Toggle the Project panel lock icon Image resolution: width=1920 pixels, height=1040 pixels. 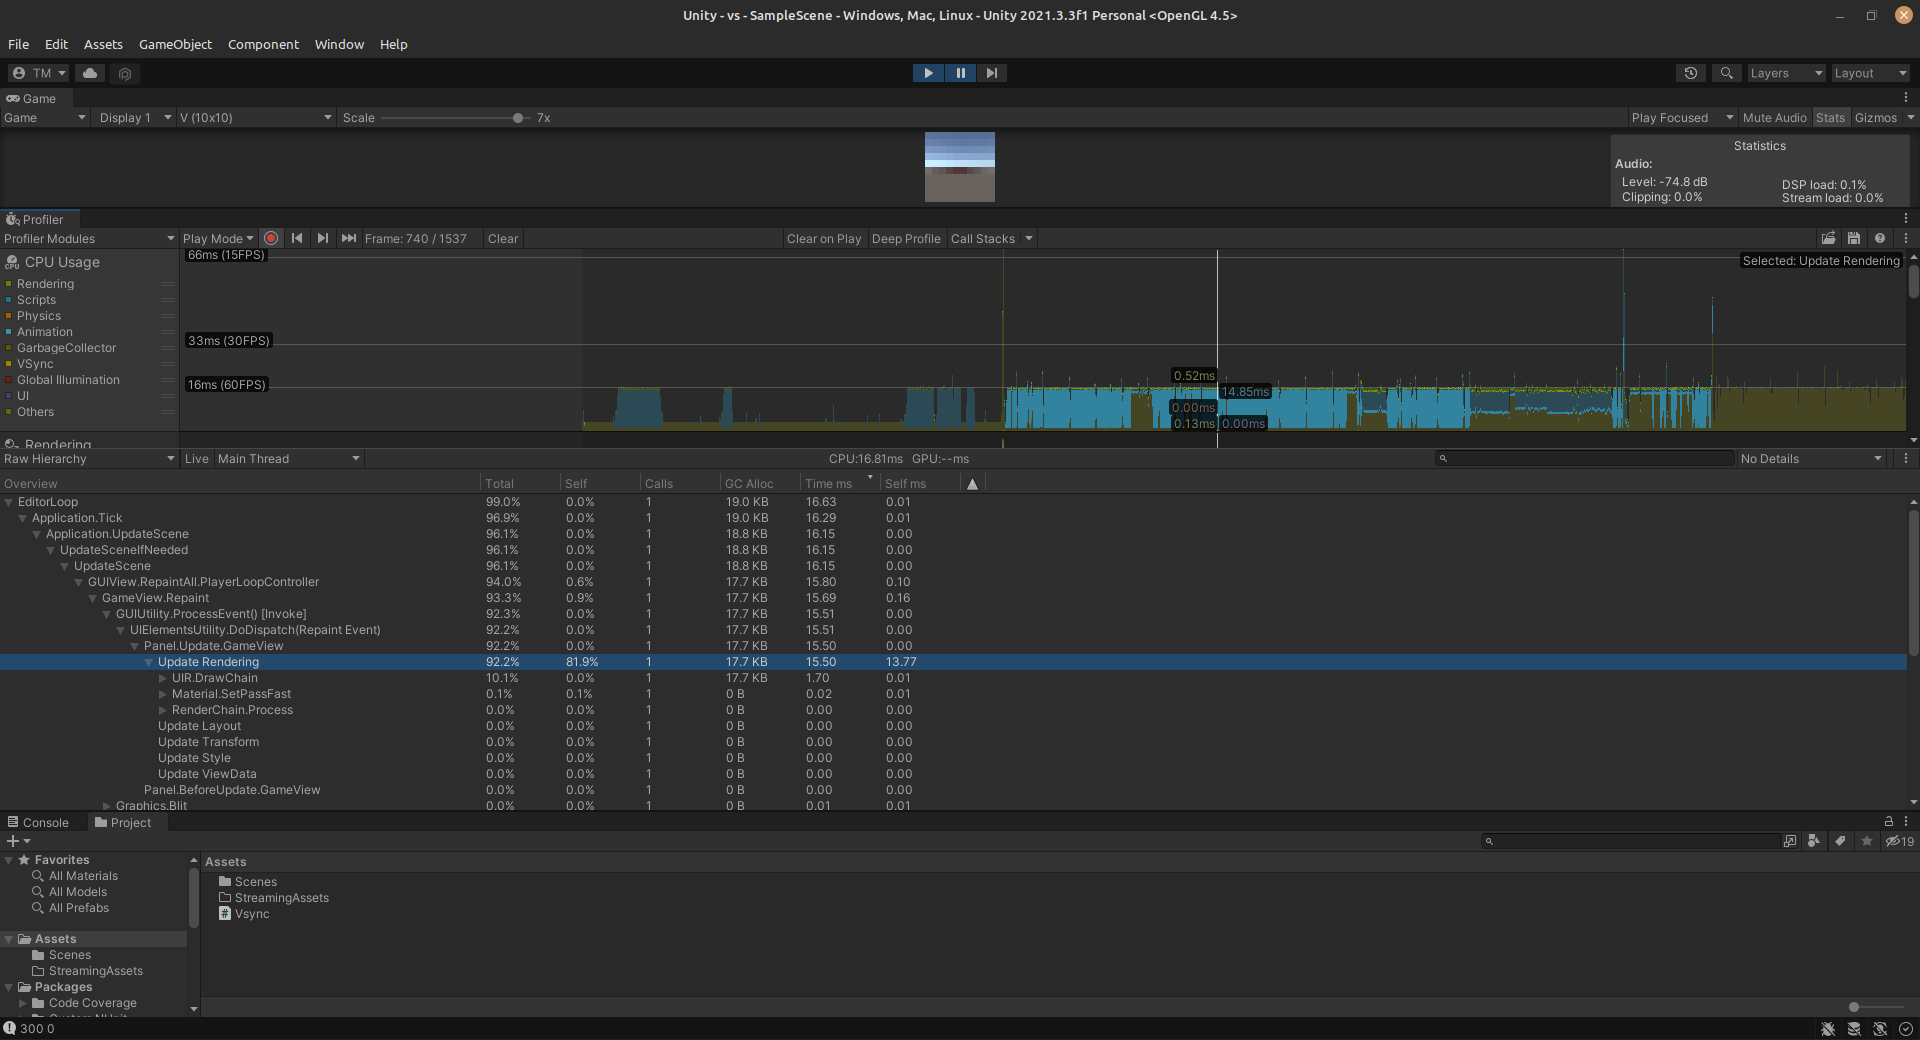coord(1888,822)
